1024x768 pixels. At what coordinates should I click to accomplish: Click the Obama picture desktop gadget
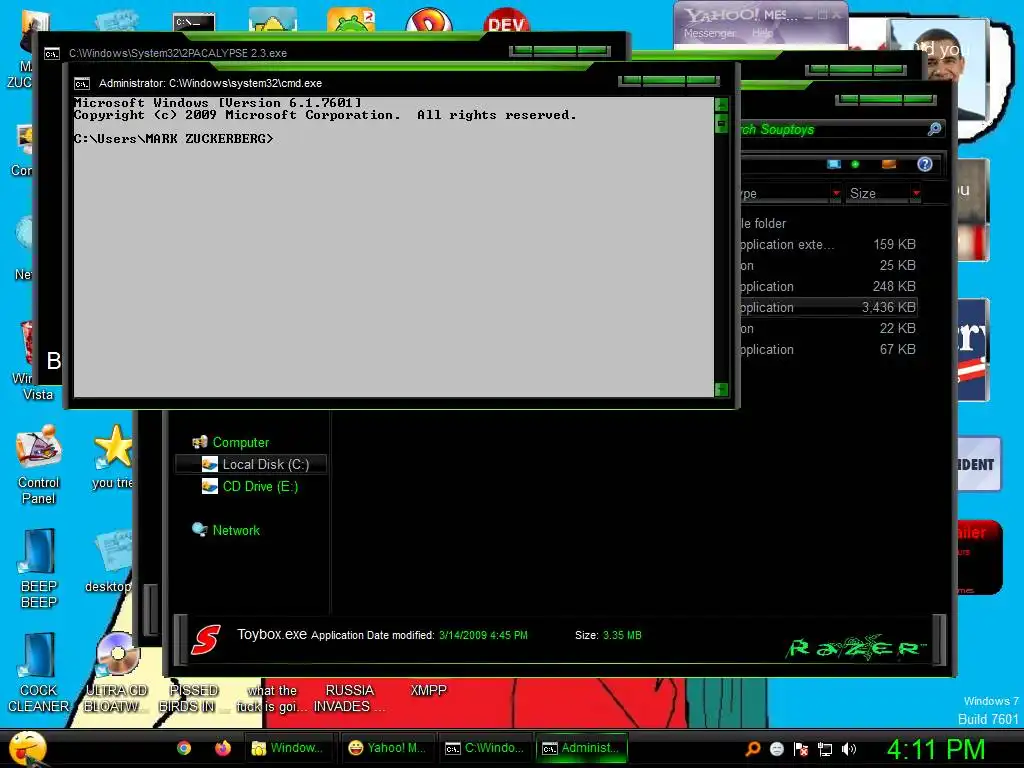(938, 72)
